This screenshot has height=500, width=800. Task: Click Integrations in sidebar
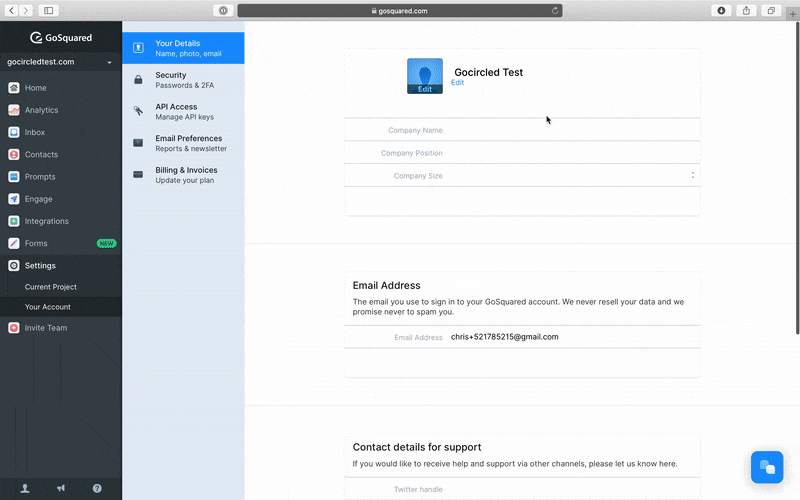click(x=46, y=221)
